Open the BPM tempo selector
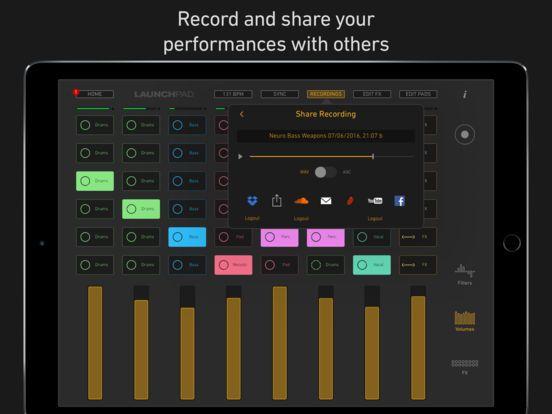The image size is (552, 414). click(x=233, y=94)
